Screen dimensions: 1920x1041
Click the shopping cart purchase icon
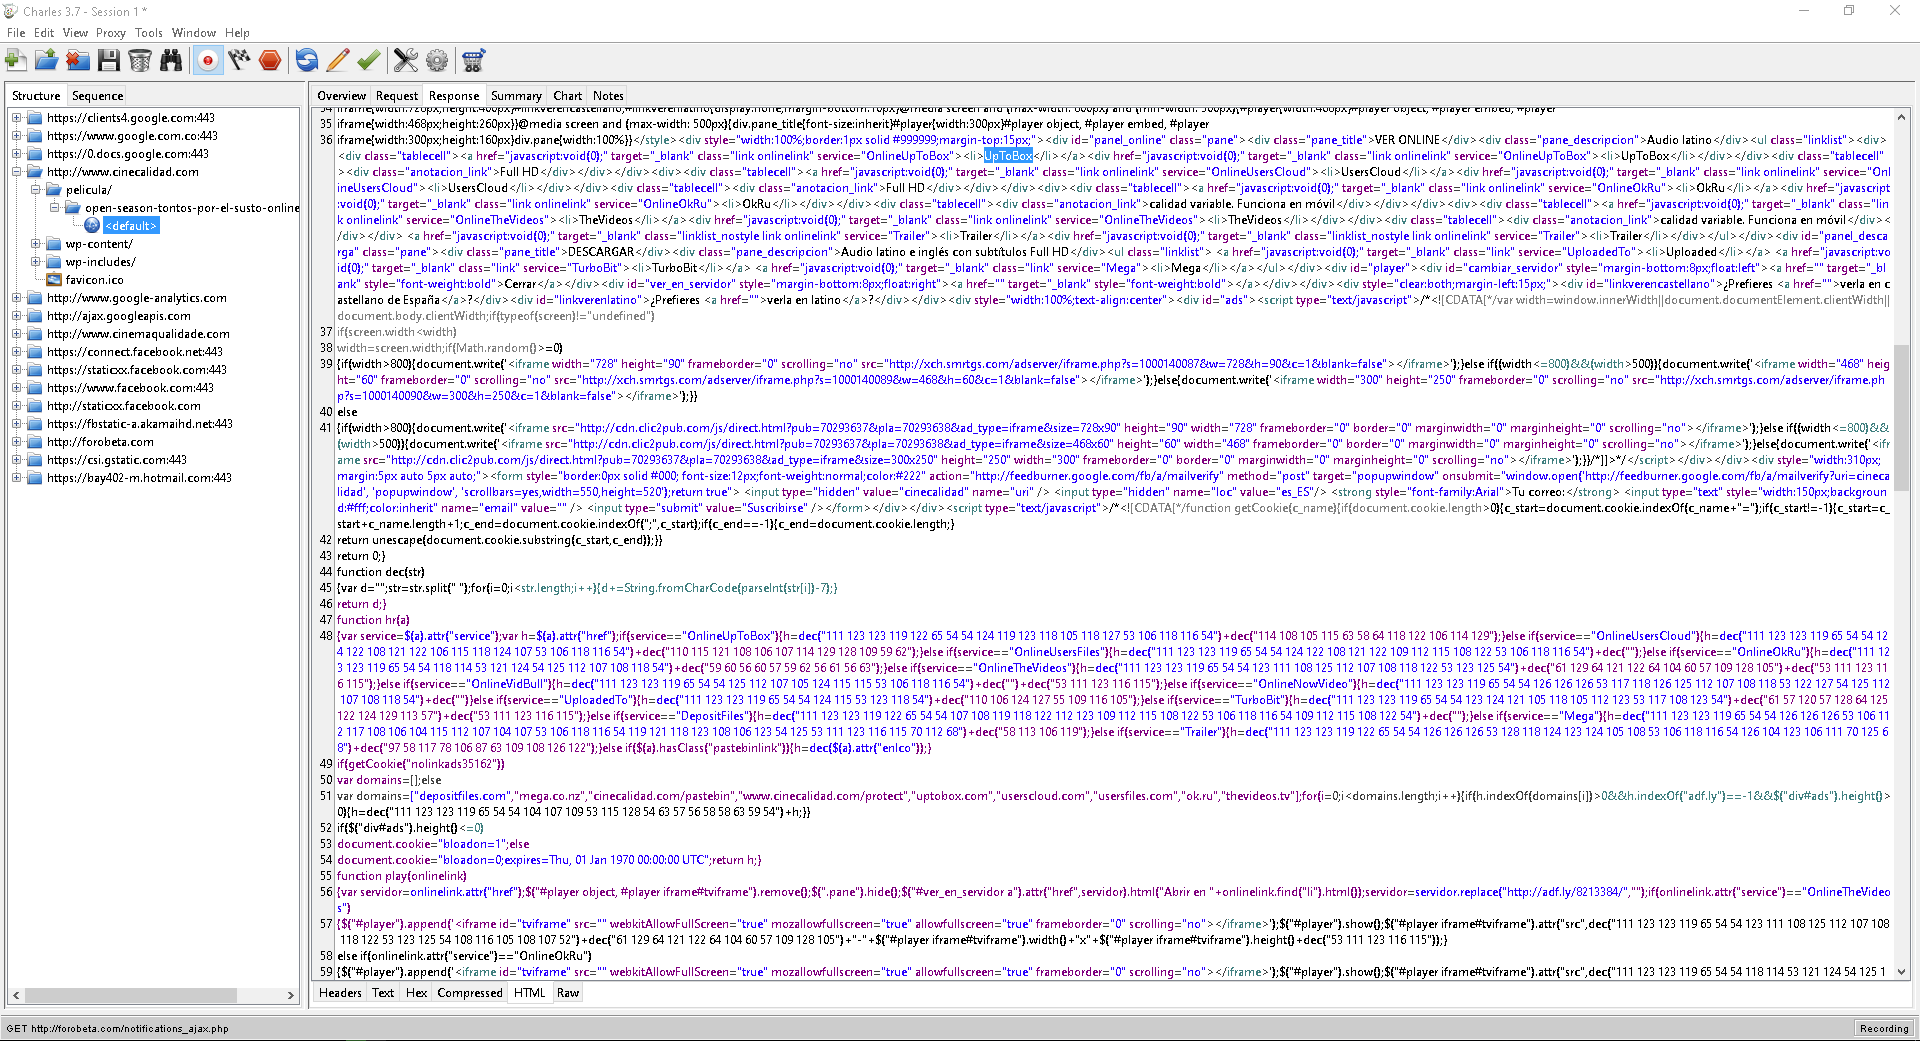pyautogui.click(x=473, y=61)
